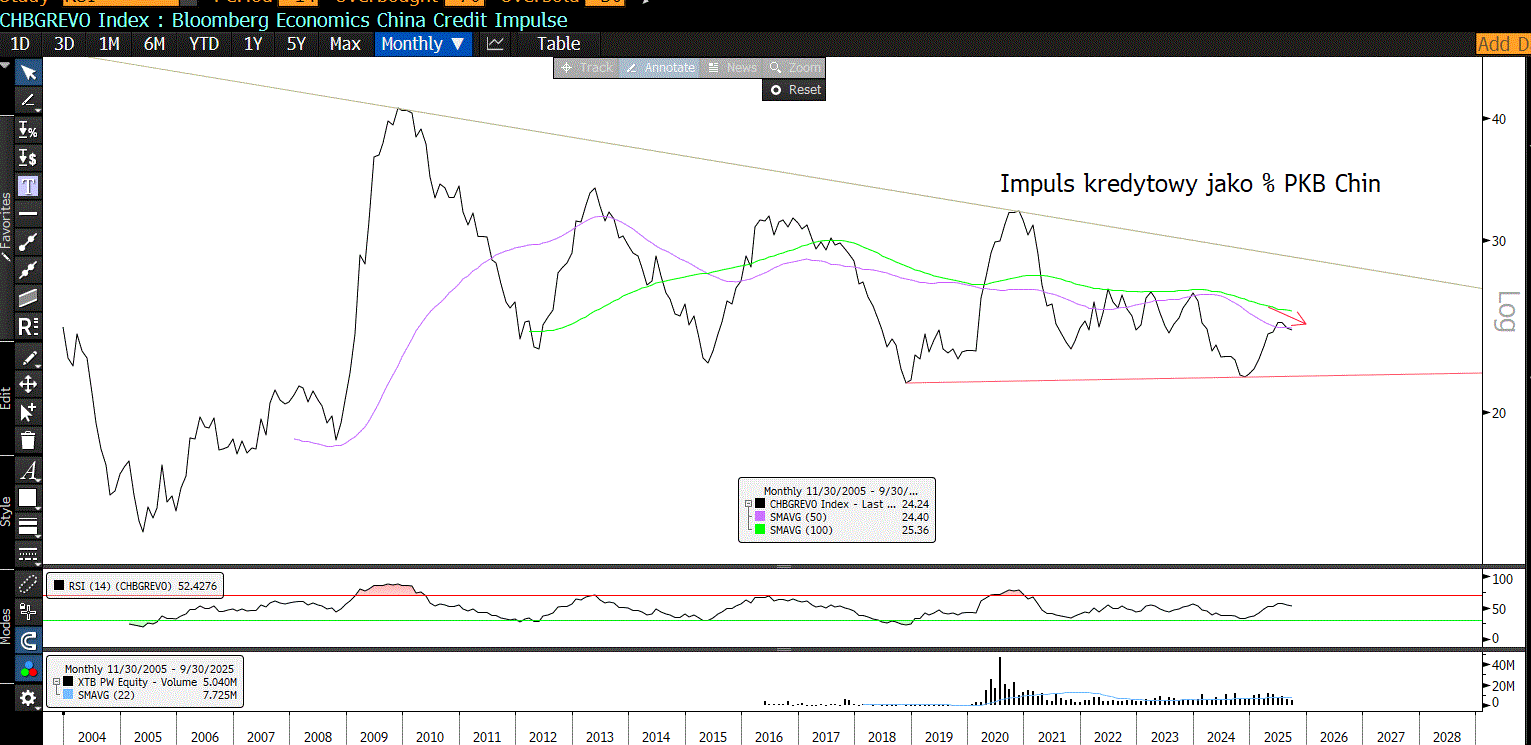The height and width of the screenshot is (745, 1531).
Task: Pick the percent change measurement tool
Action: coord(28,130)
